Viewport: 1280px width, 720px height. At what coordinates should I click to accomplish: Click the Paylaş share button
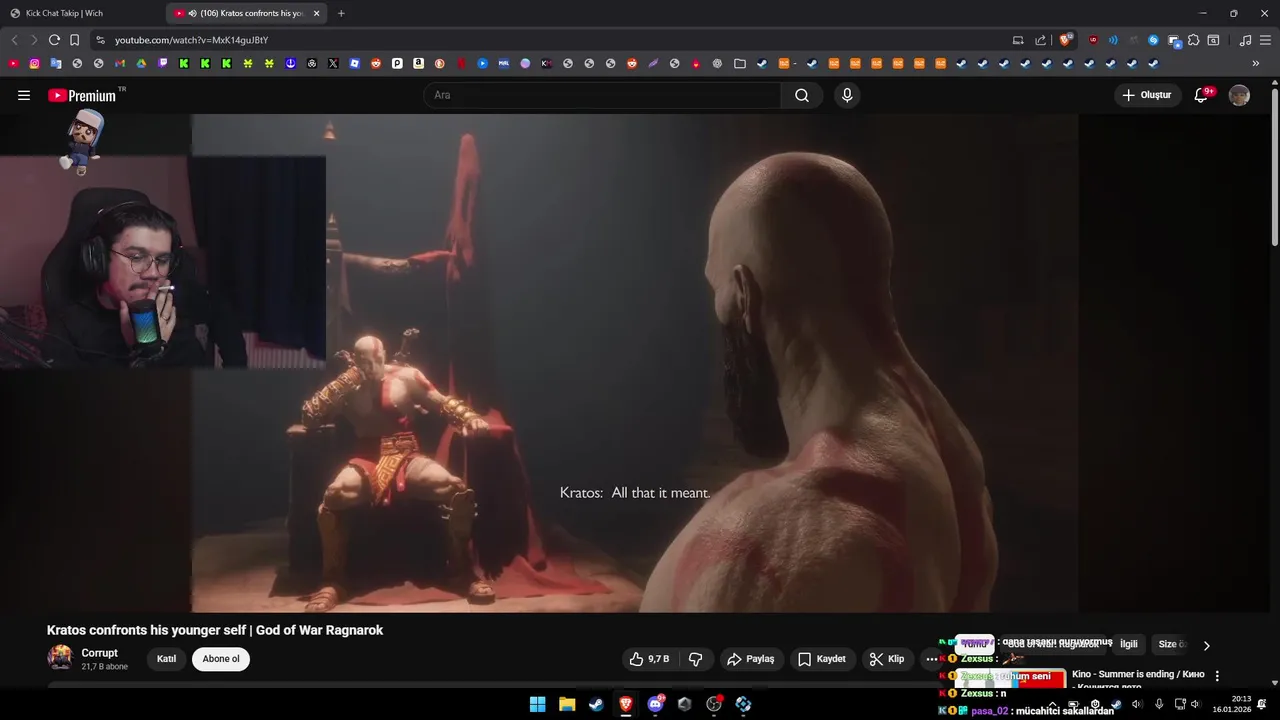pos(751,659)
